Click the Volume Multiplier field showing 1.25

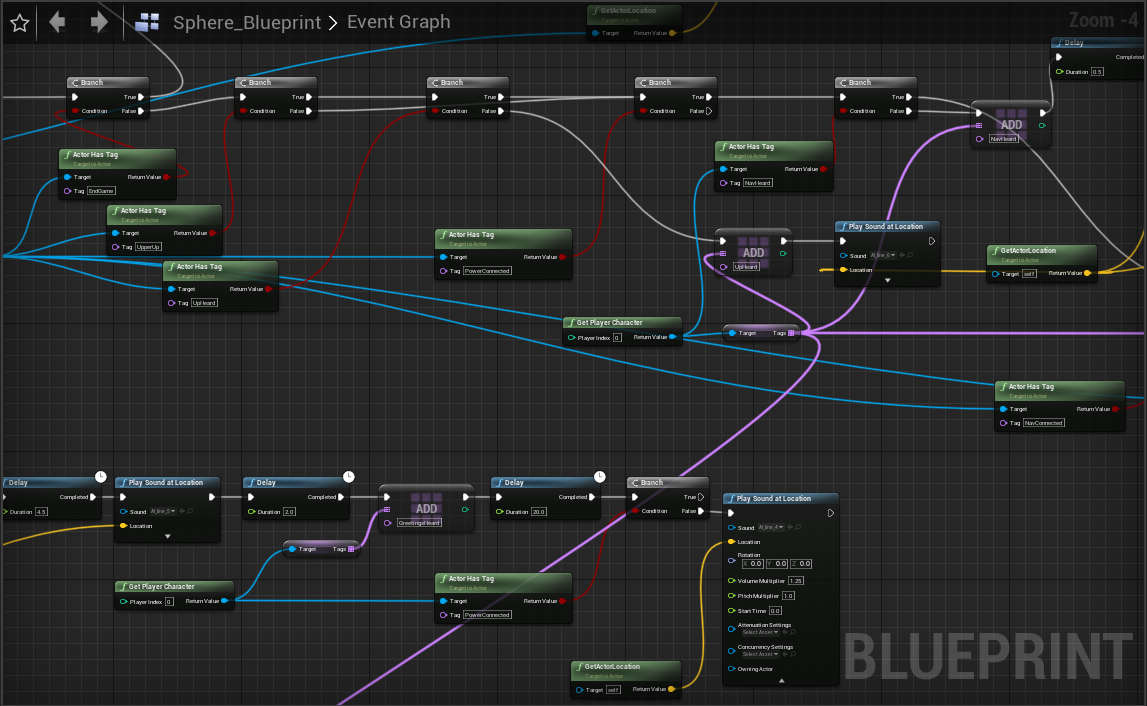click(796, 580)
